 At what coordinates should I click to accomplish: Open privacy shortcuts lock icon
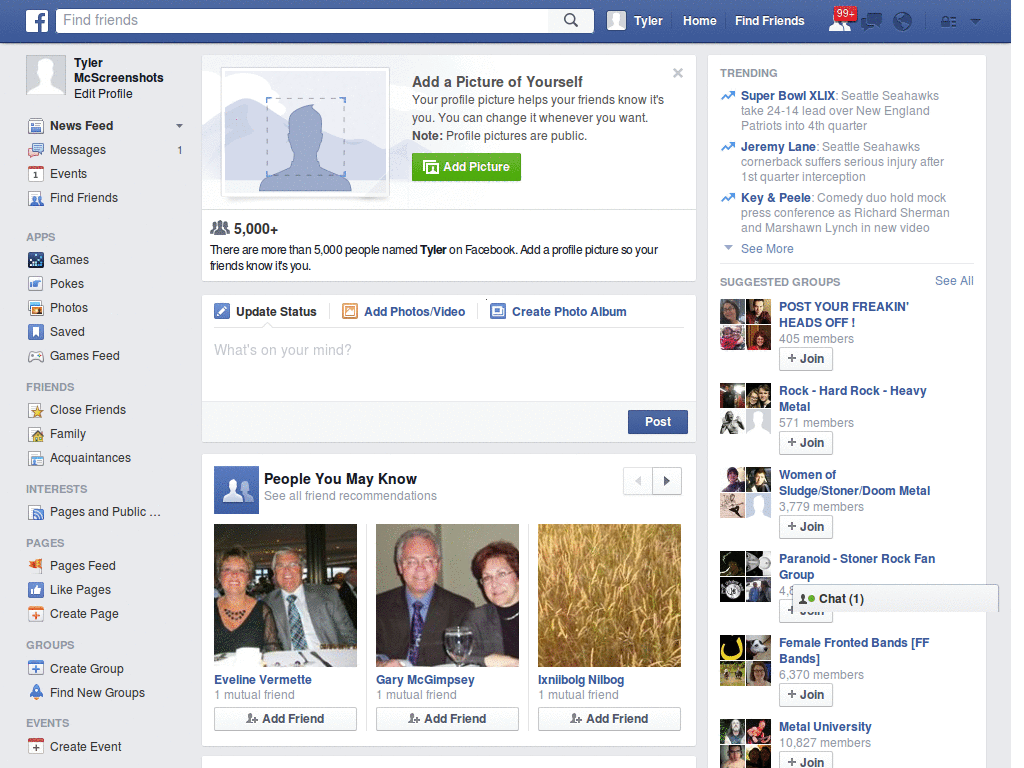tap(948, 22)
